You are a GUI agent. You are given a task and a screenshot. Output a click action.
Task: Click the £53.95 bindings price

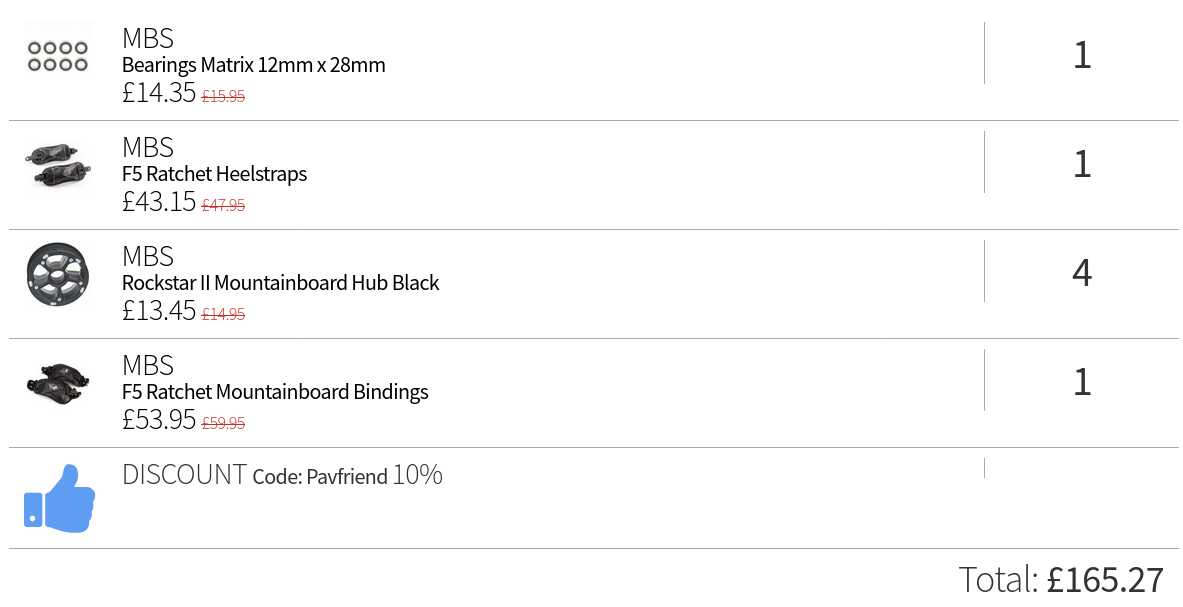point(159,419)
